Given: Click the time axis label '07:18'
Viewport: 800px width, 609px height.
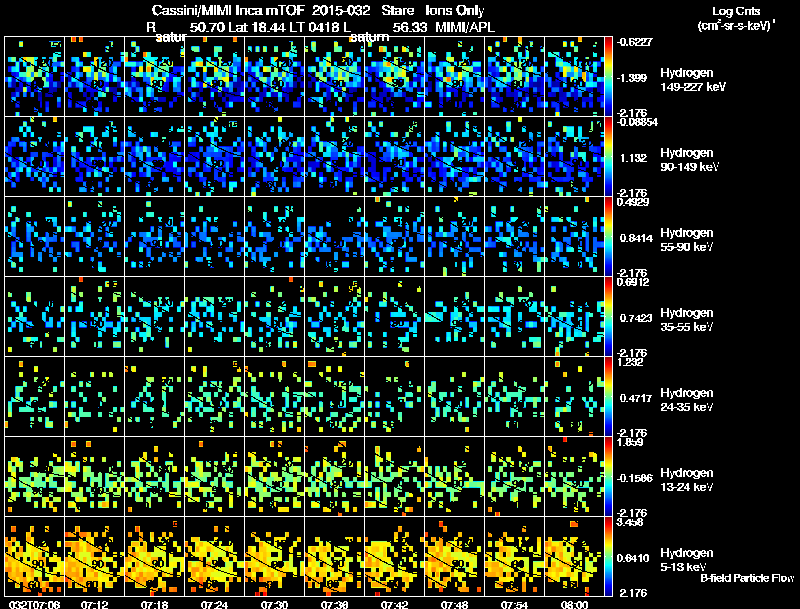Looking at the screenshot, I should 155,604.
